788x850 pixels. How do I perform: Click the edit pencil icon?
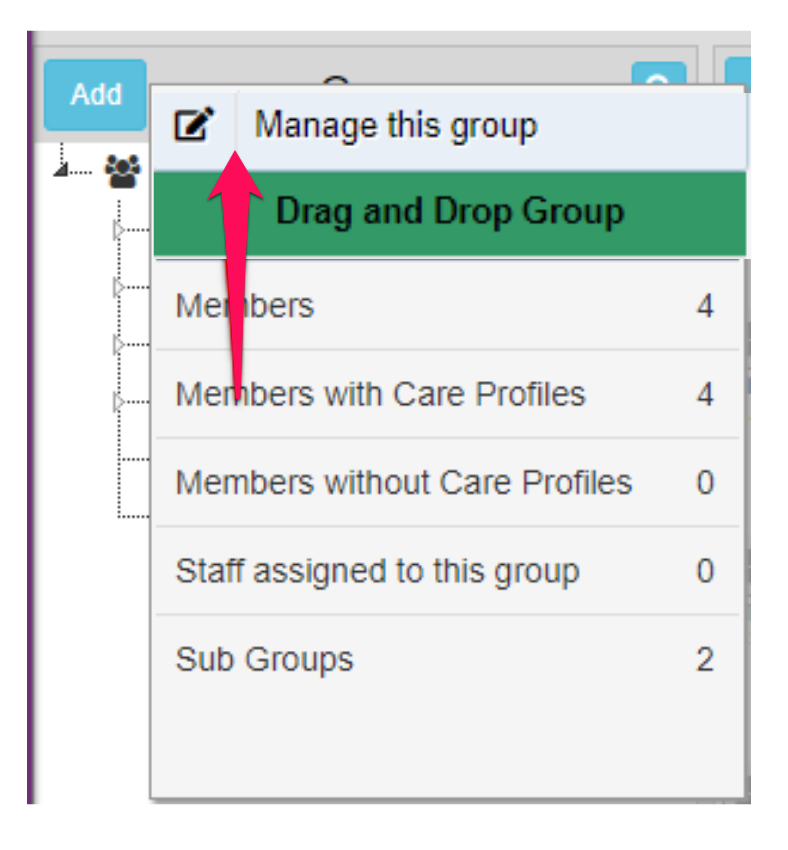[194, 126]
